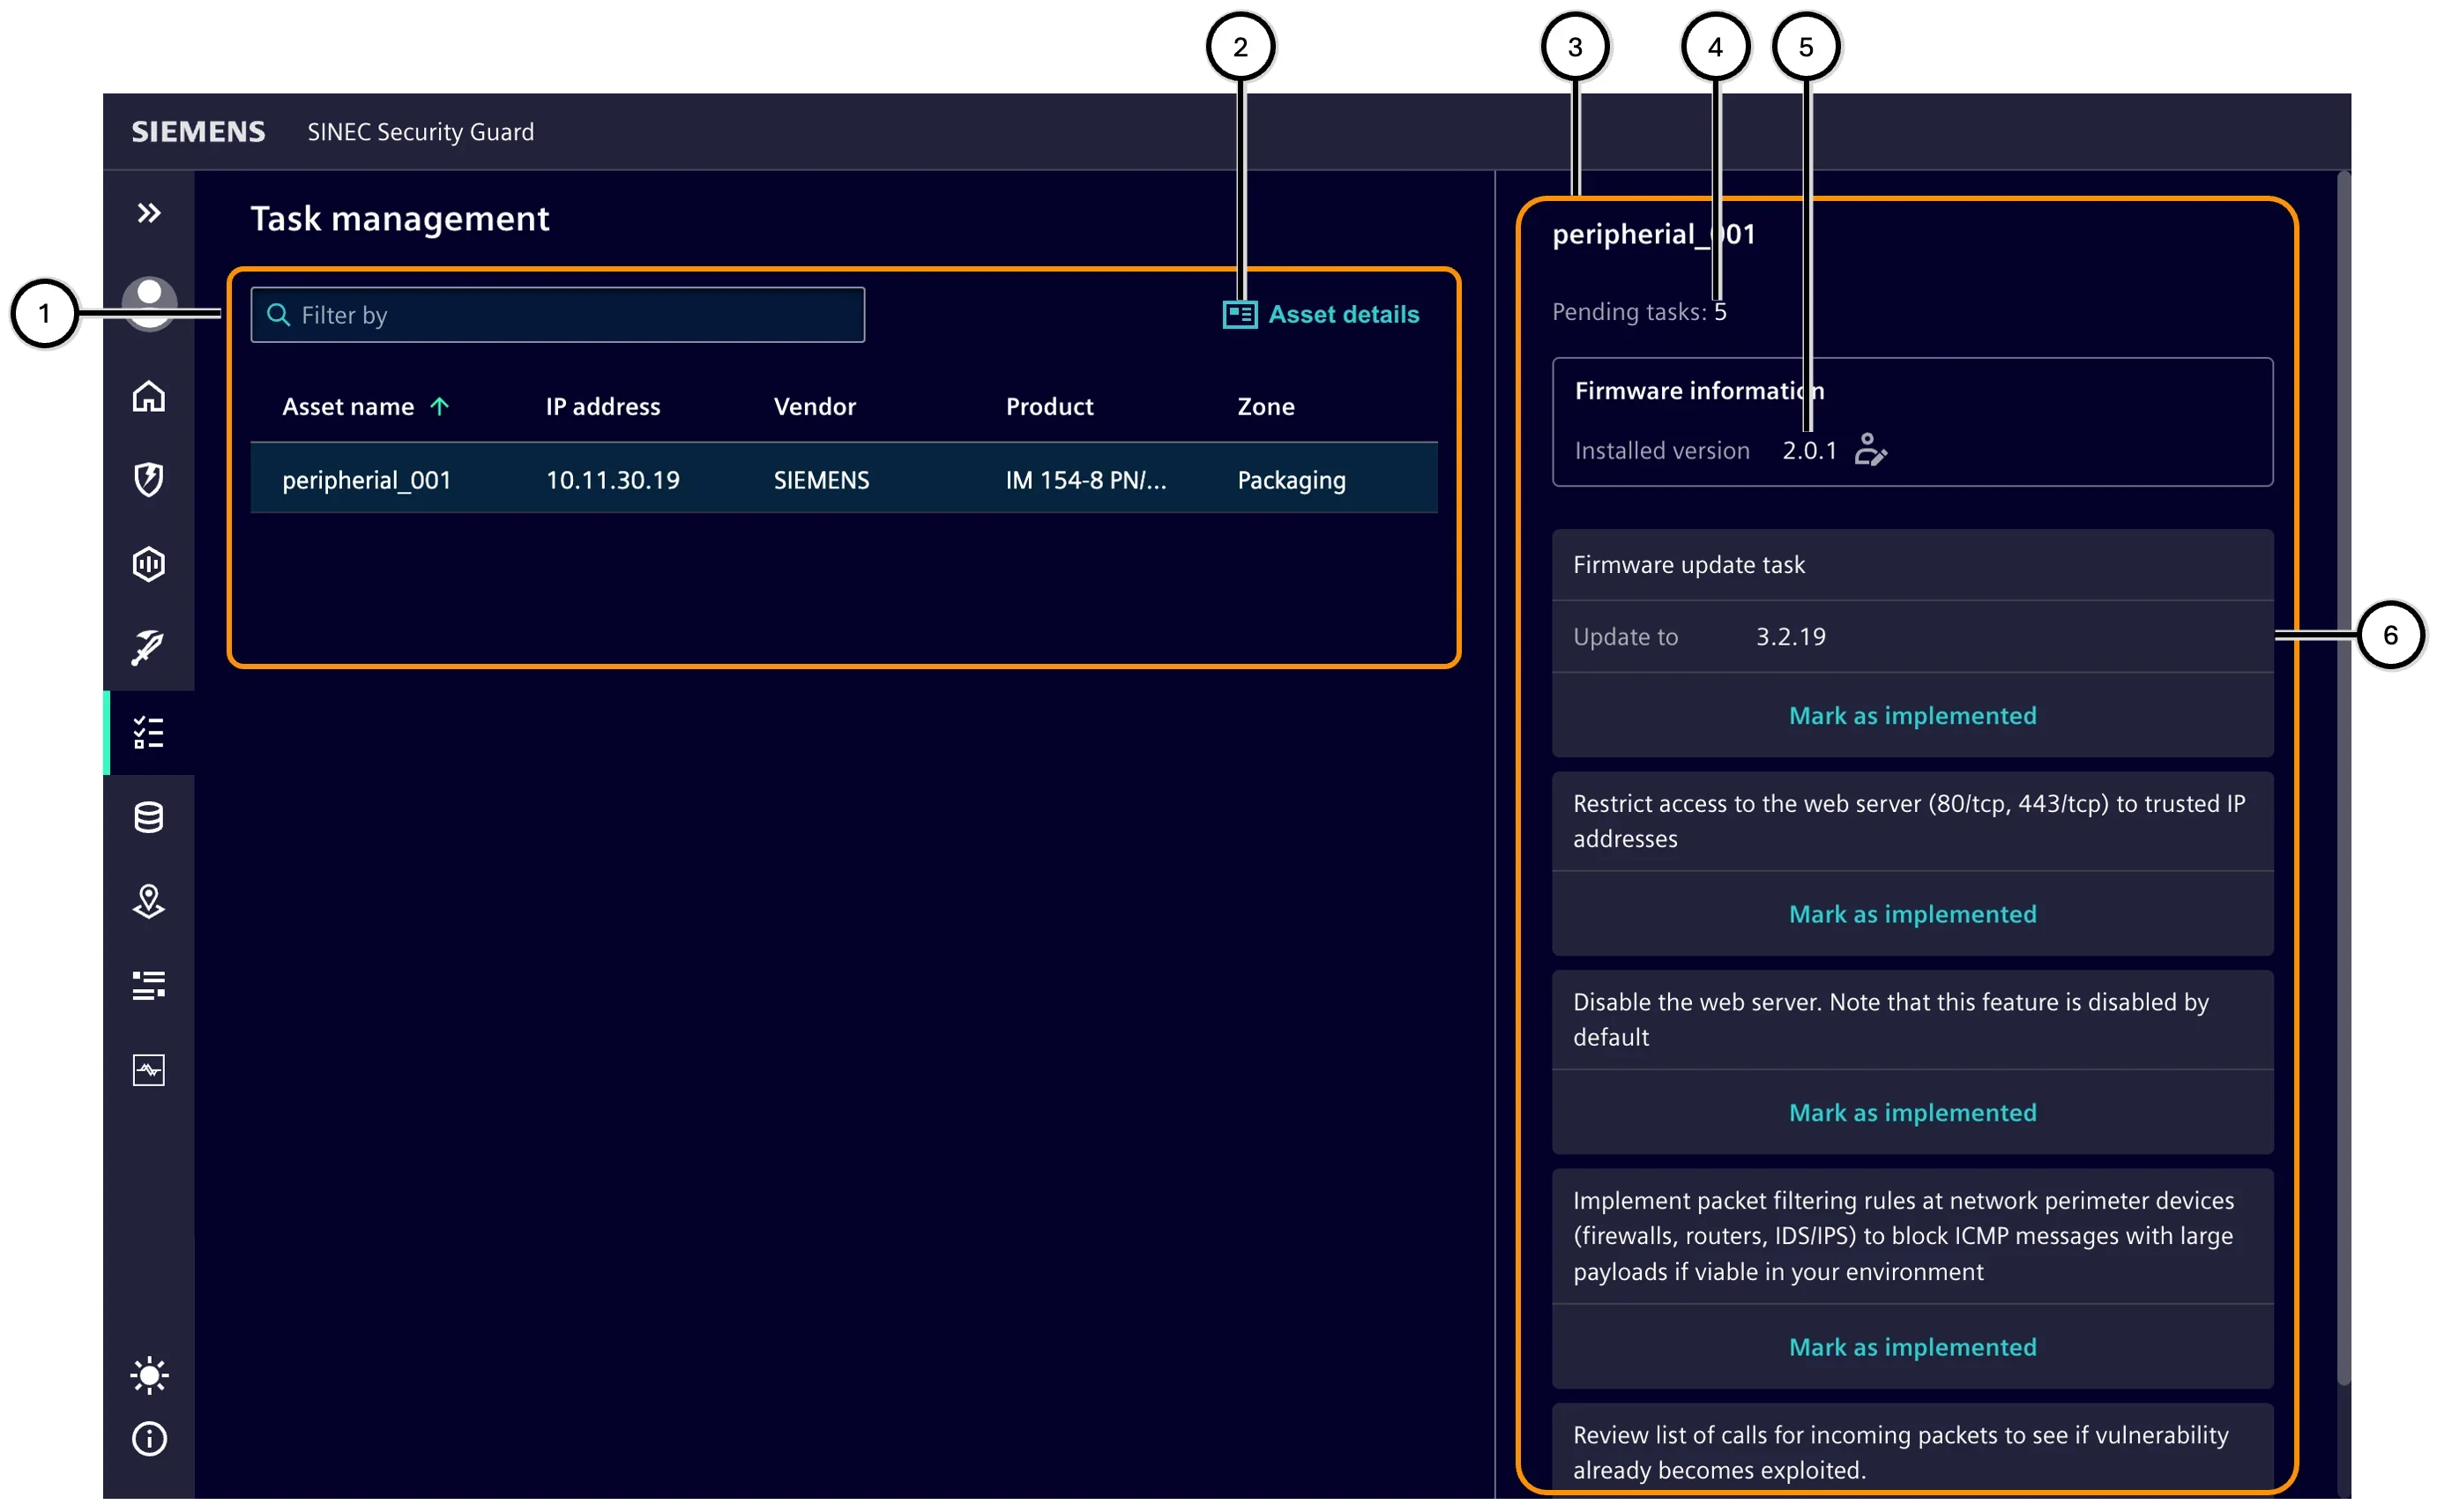Open the wrench tool icon in sidebar
The height and width of the screenshot is (1512, 2437).
[x=149, y=648]
